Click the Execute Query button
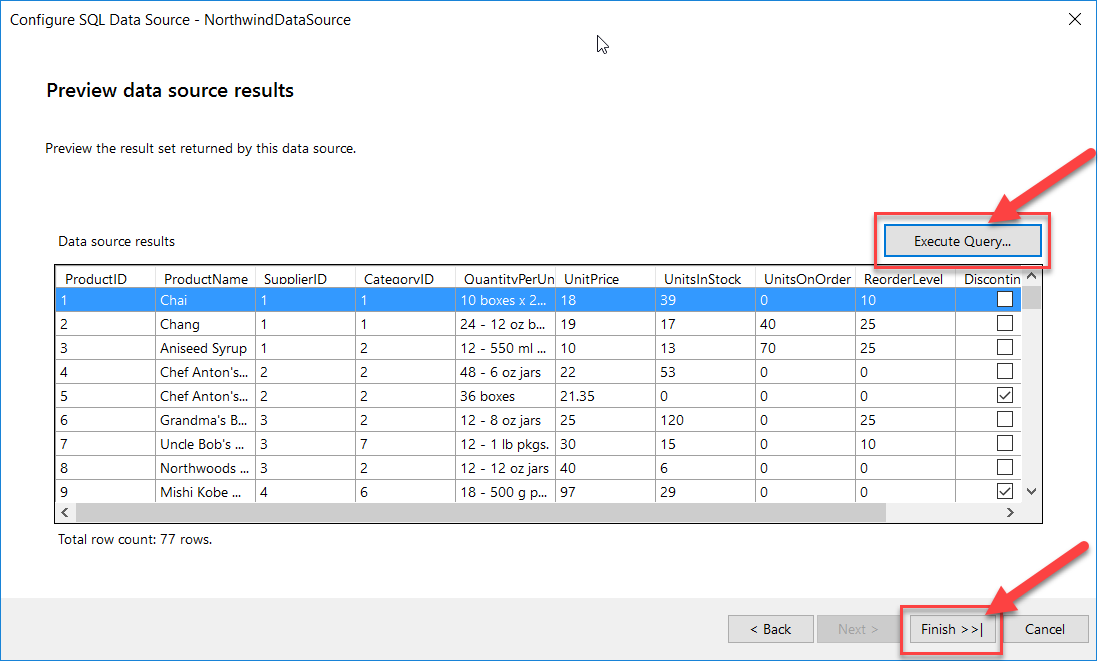 961,240
